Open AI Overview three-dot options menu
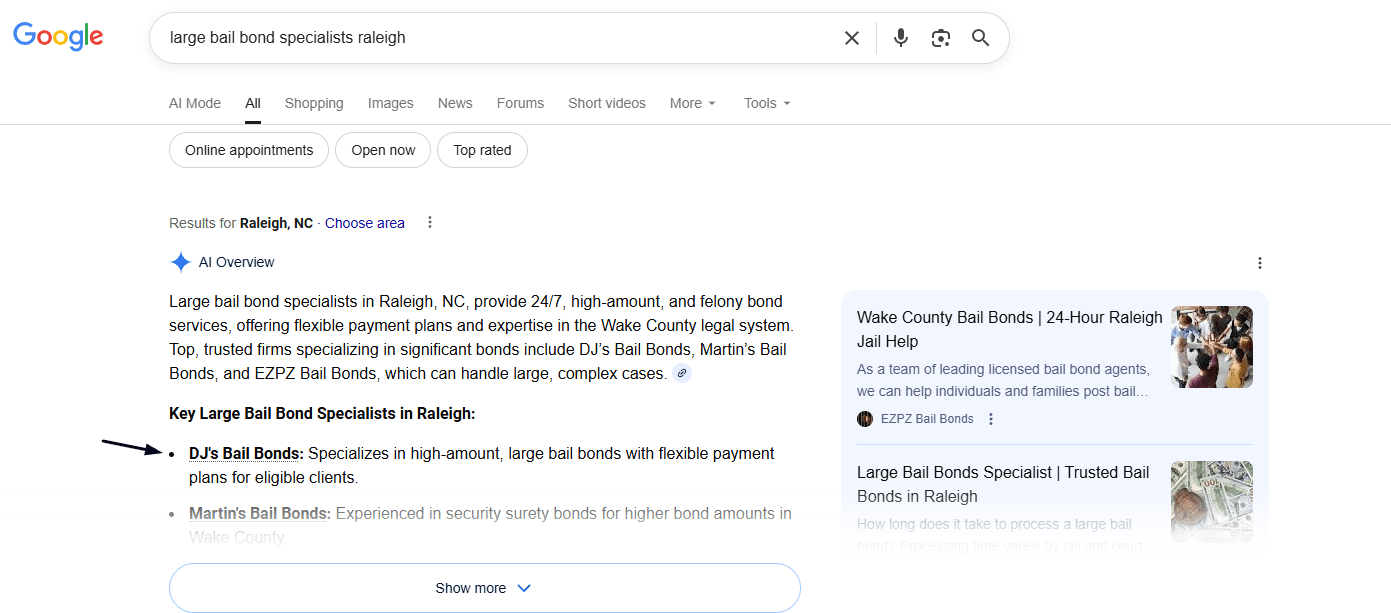The width and height of the screenshot is (1391, 613). click(1260, 263)
